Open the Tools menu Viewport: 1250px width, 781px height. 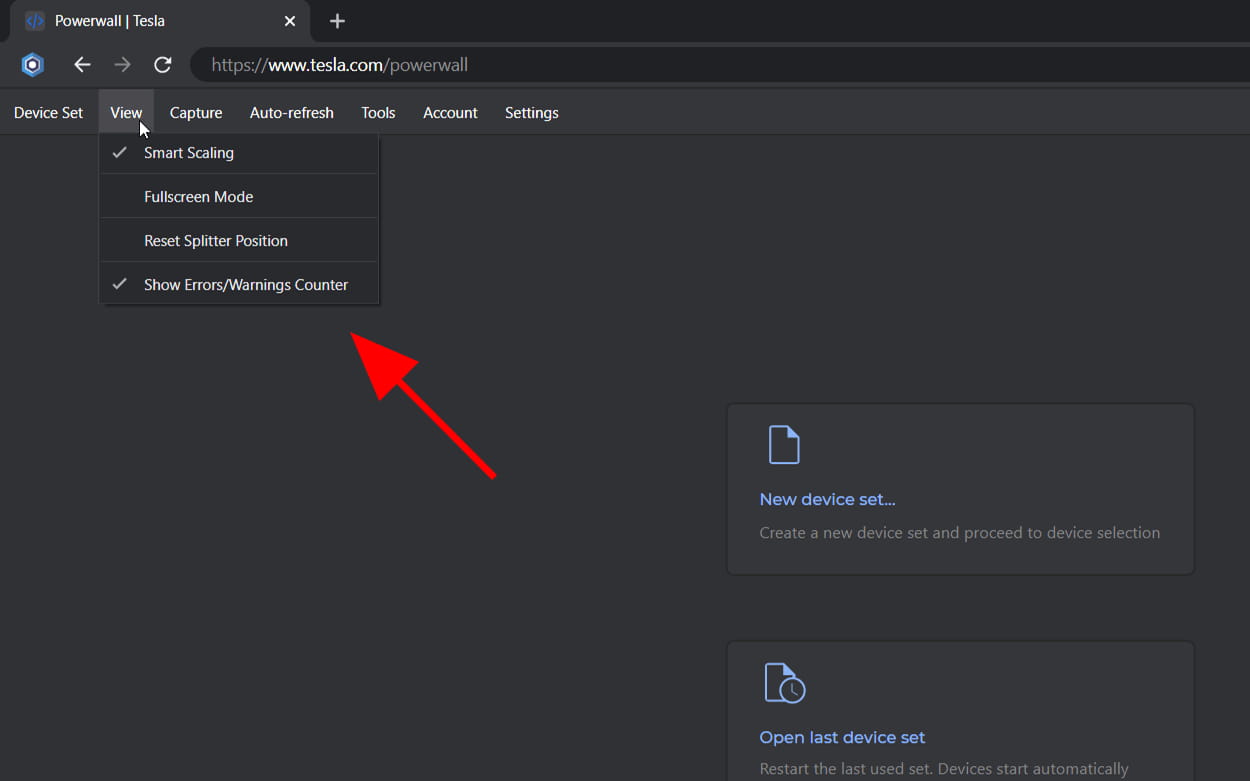pos(378,113)
